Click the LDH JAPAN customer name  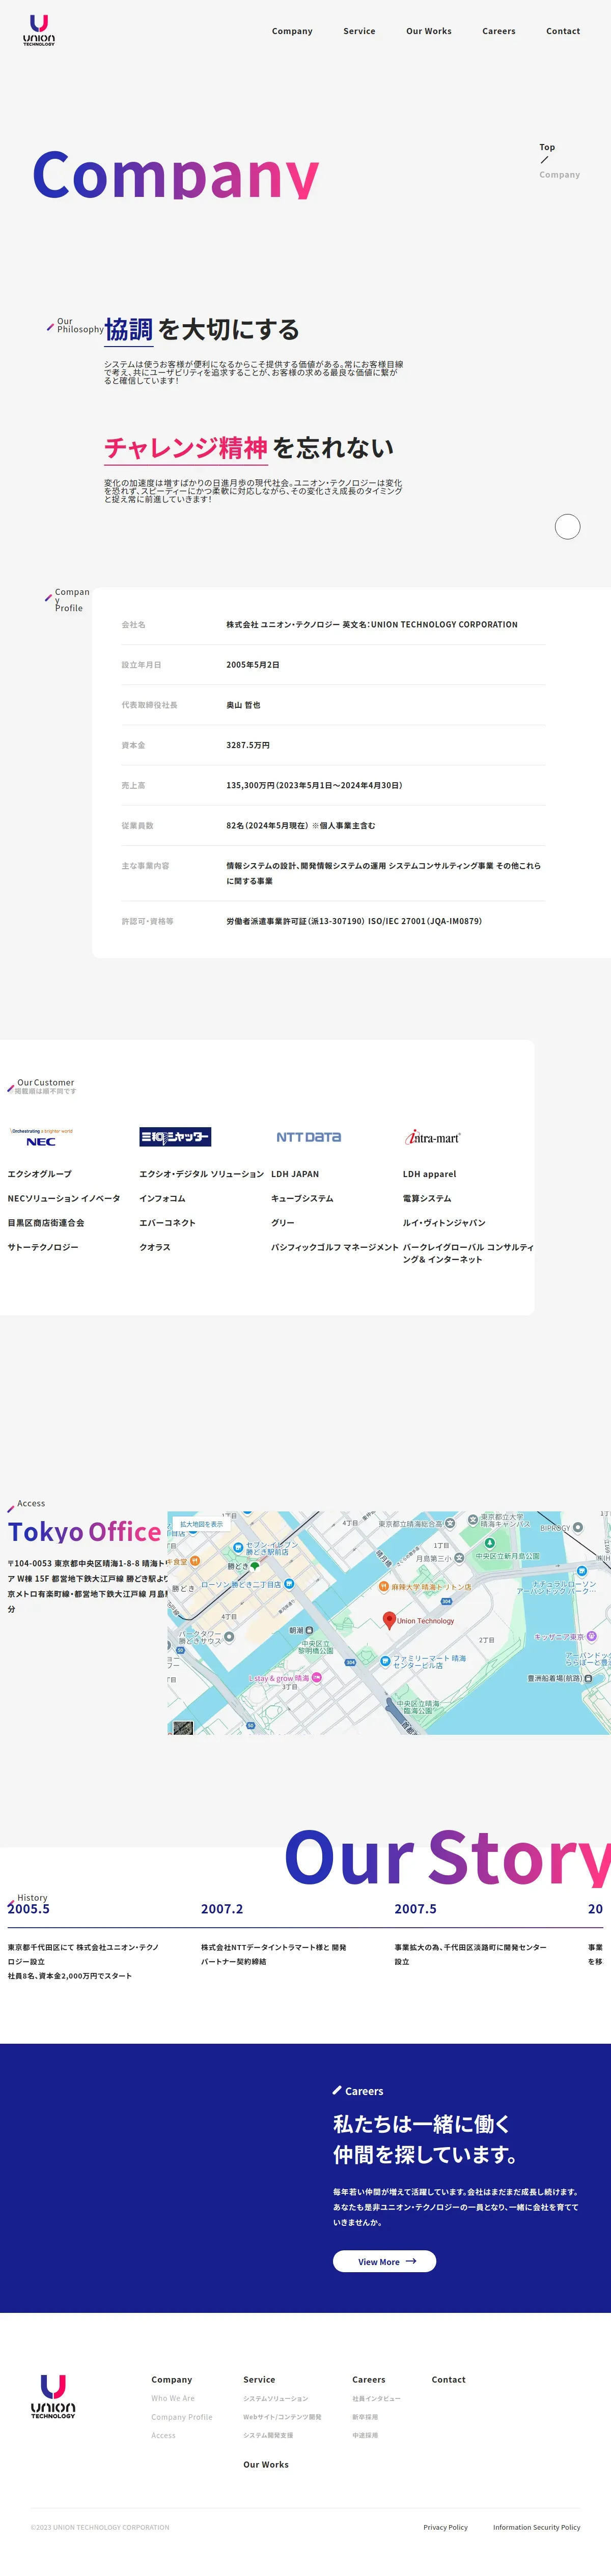click(295, 1174)
